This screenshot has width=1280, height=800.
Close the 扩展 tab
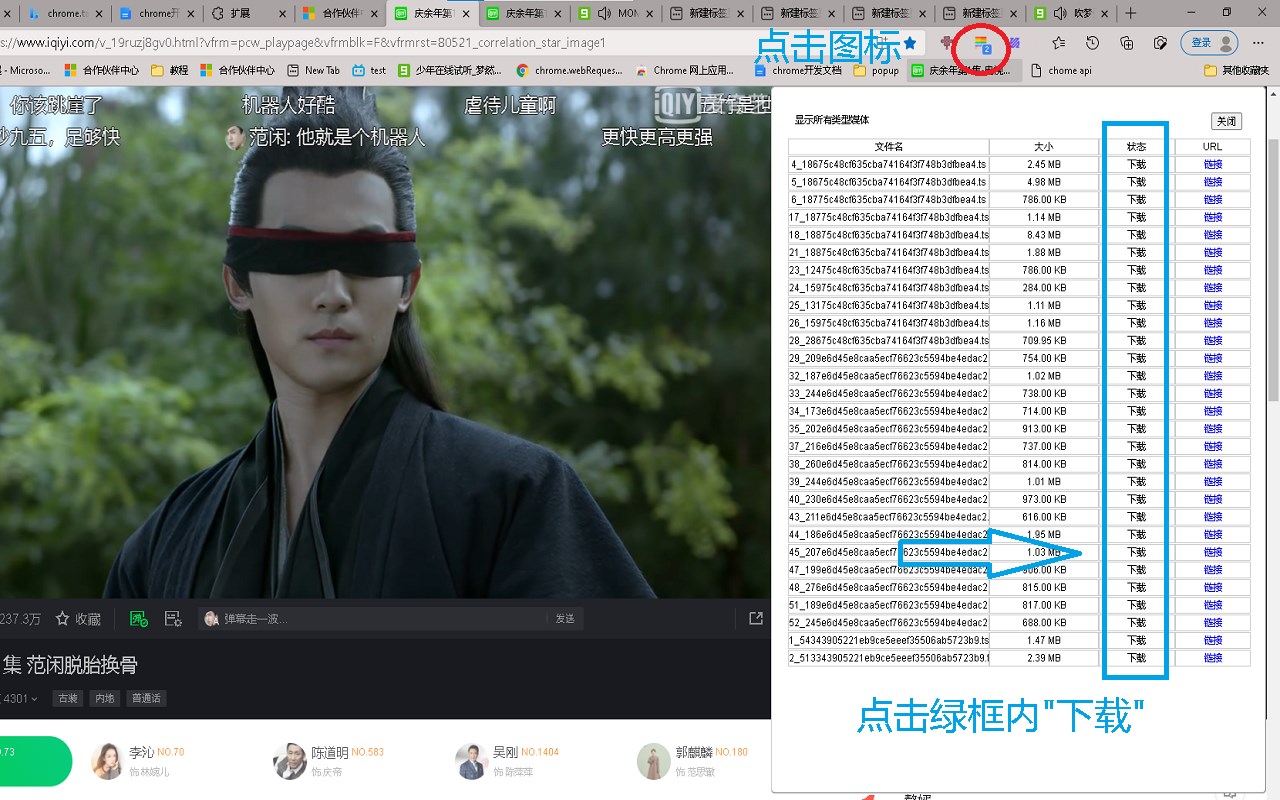pos(282,14)
